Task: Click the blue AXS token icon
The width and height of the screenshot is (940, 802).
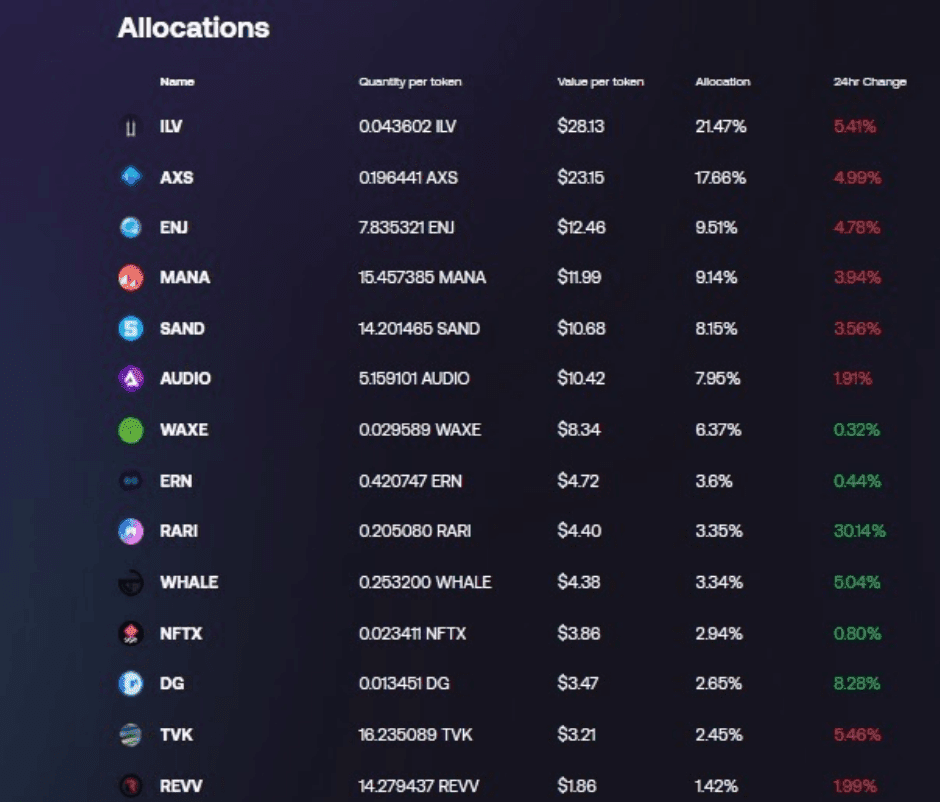Action: [x=131, y=177]
